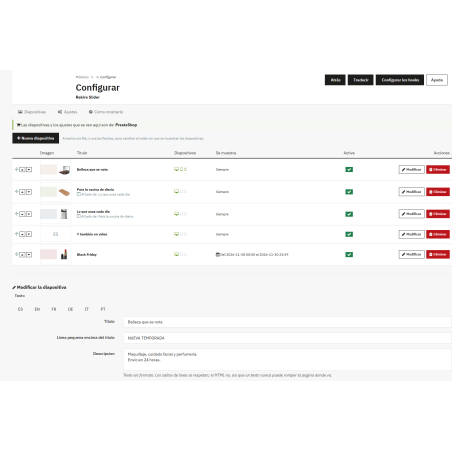Open the Ajustes tab
The width and height of the screenshot is (452, 452).
click(x=67, y=112)
